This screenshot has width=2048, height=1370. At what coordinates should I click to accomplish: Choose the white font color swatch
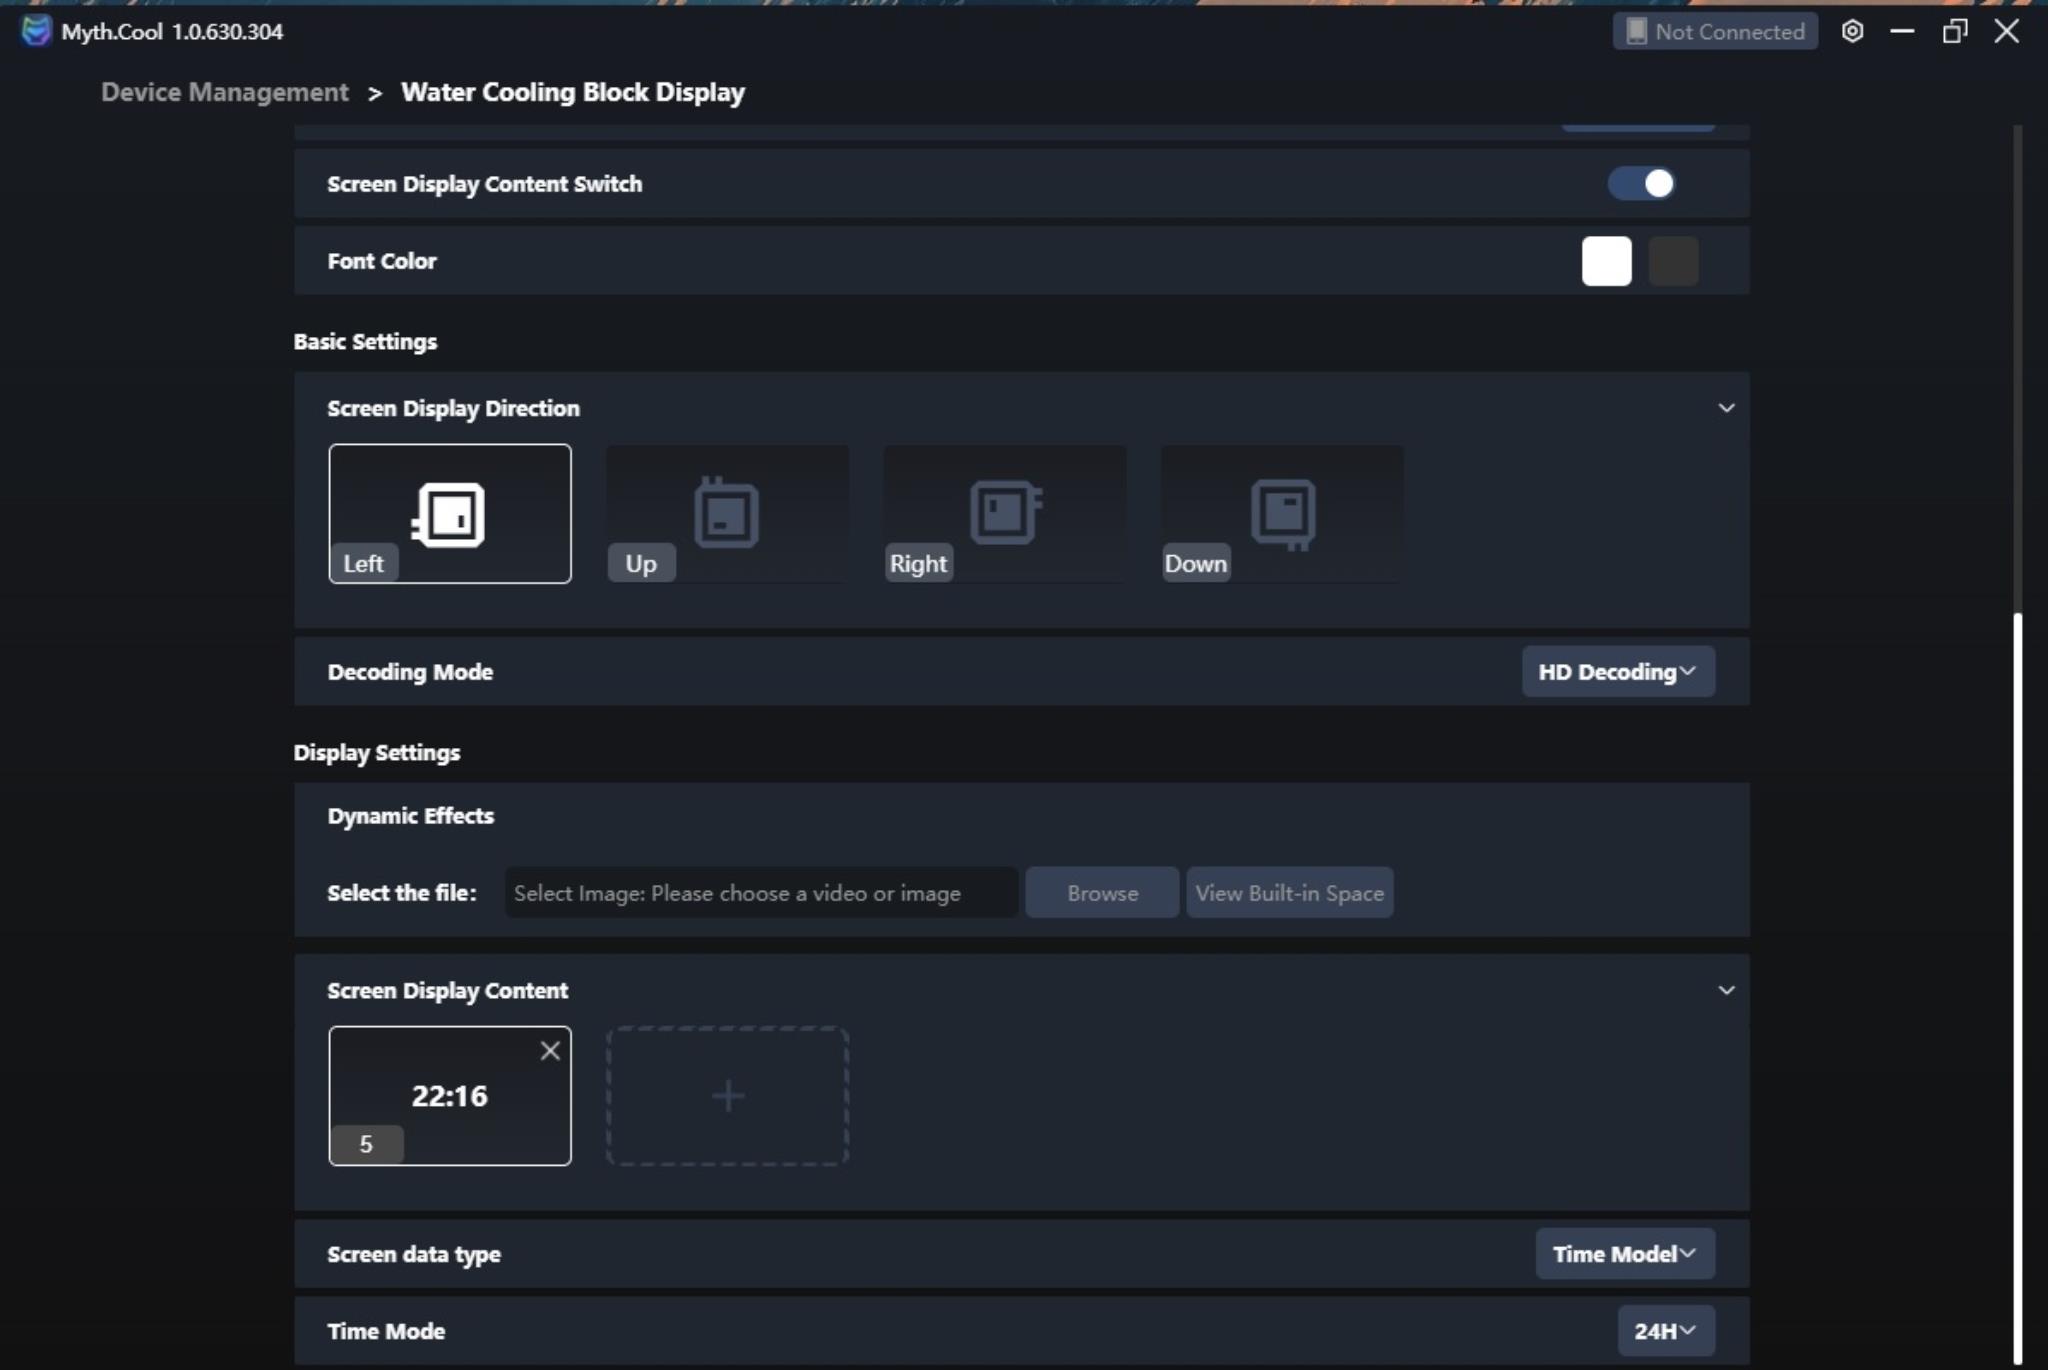click(1606, 261)
